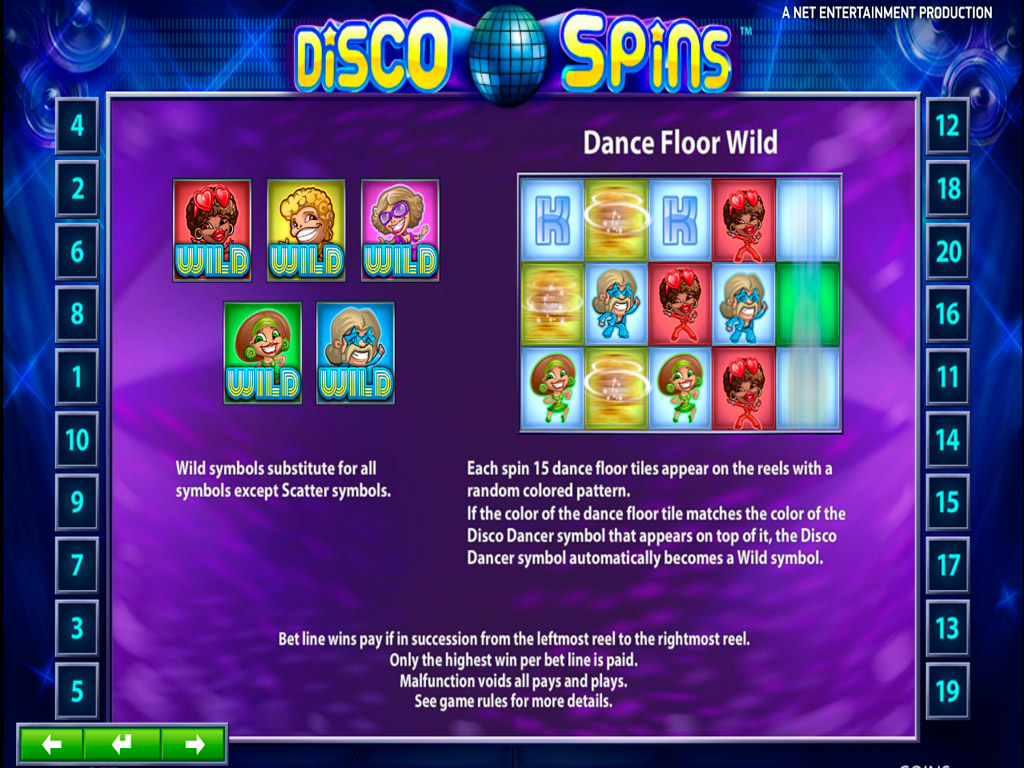Select bet line 20 indicator
Image resolution: width=1024 pixels, height=768 pixels.
coord(947,251)
